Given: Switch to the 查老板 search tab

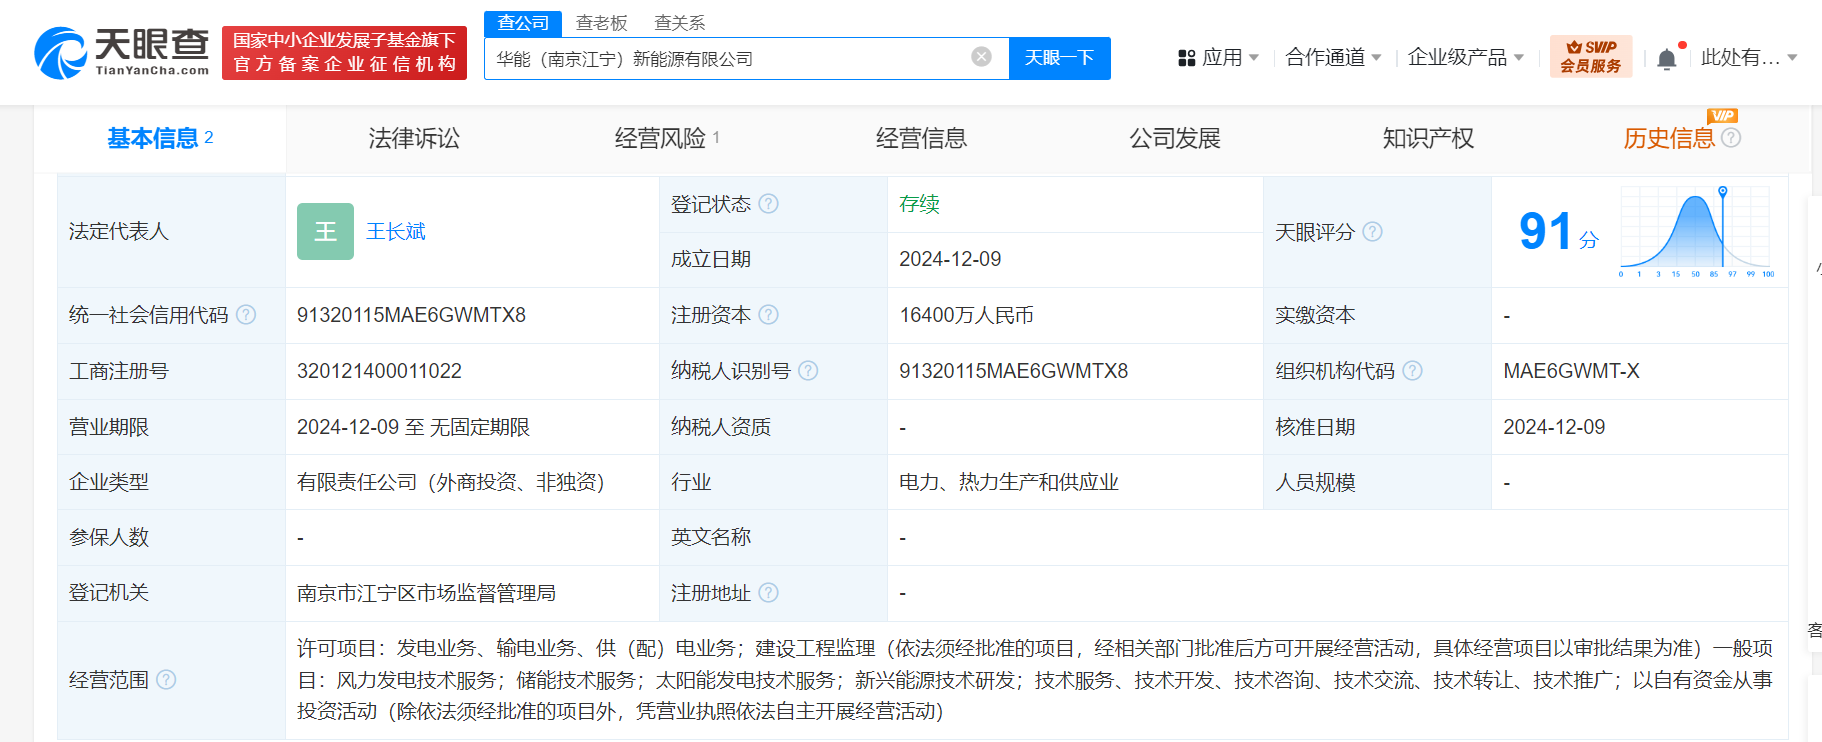Looking at the screenshot, I should [601, 23].
